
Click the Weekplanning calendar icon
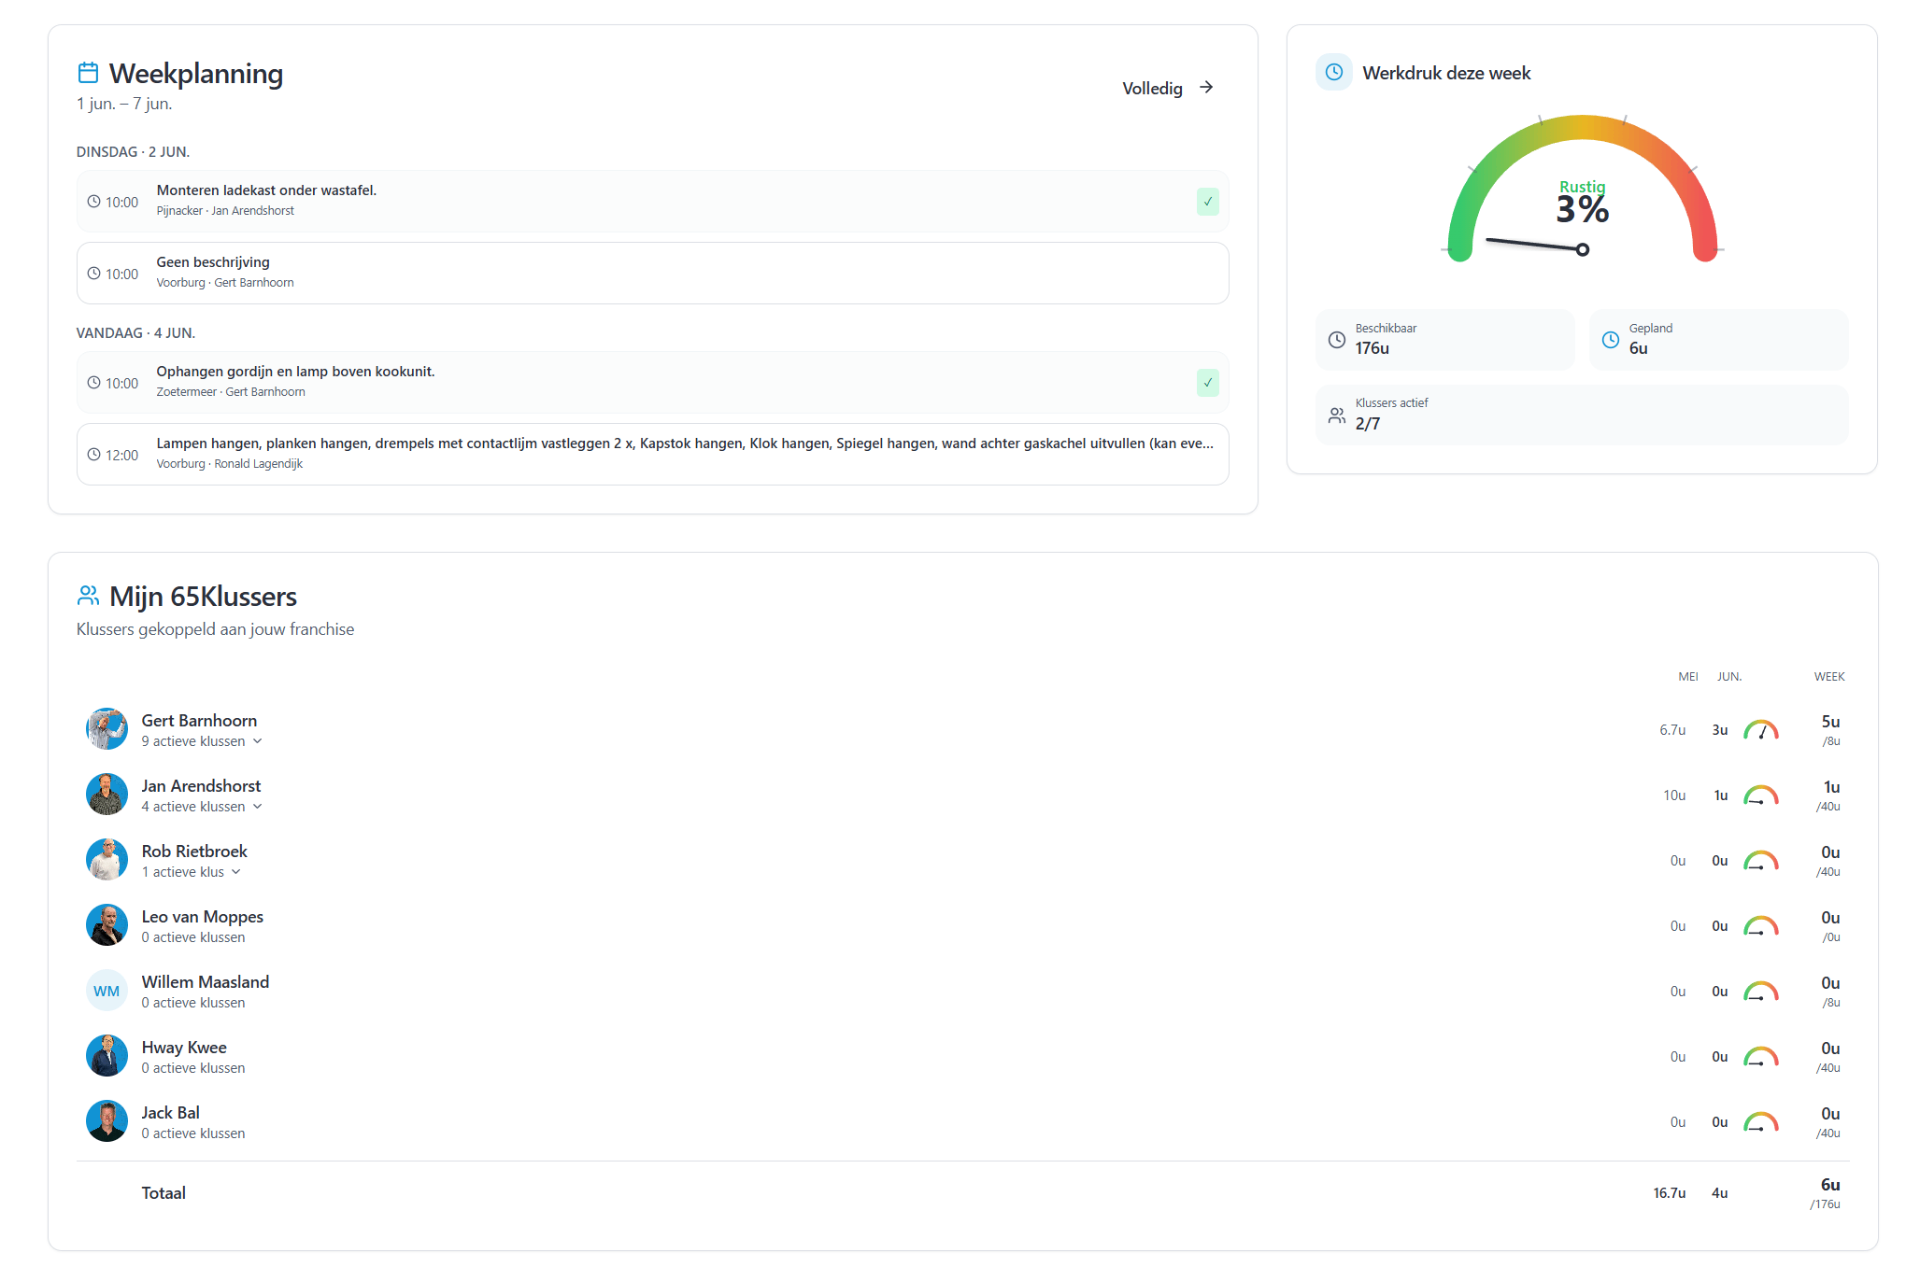point(88,73)
